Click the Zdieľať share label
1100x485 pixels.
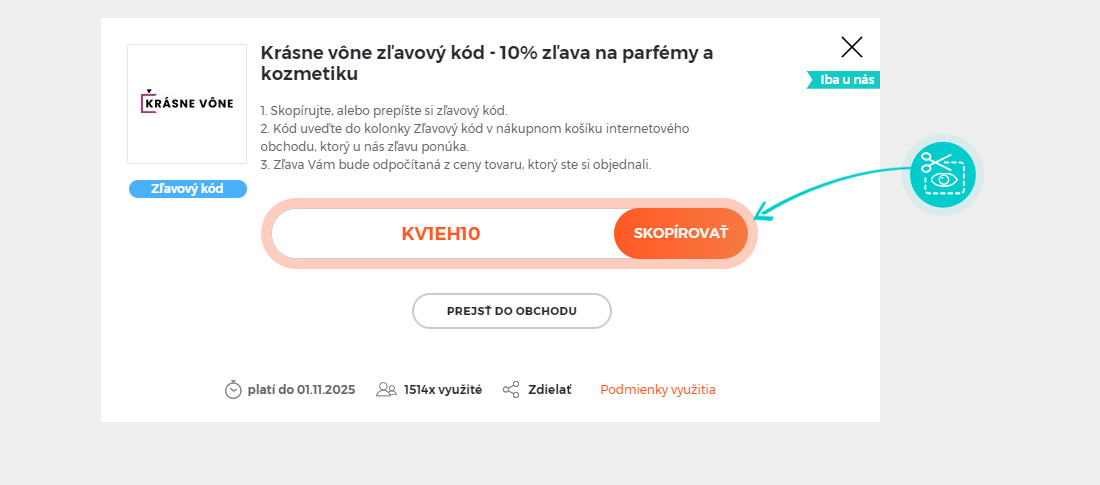click(x=550, y=390)
